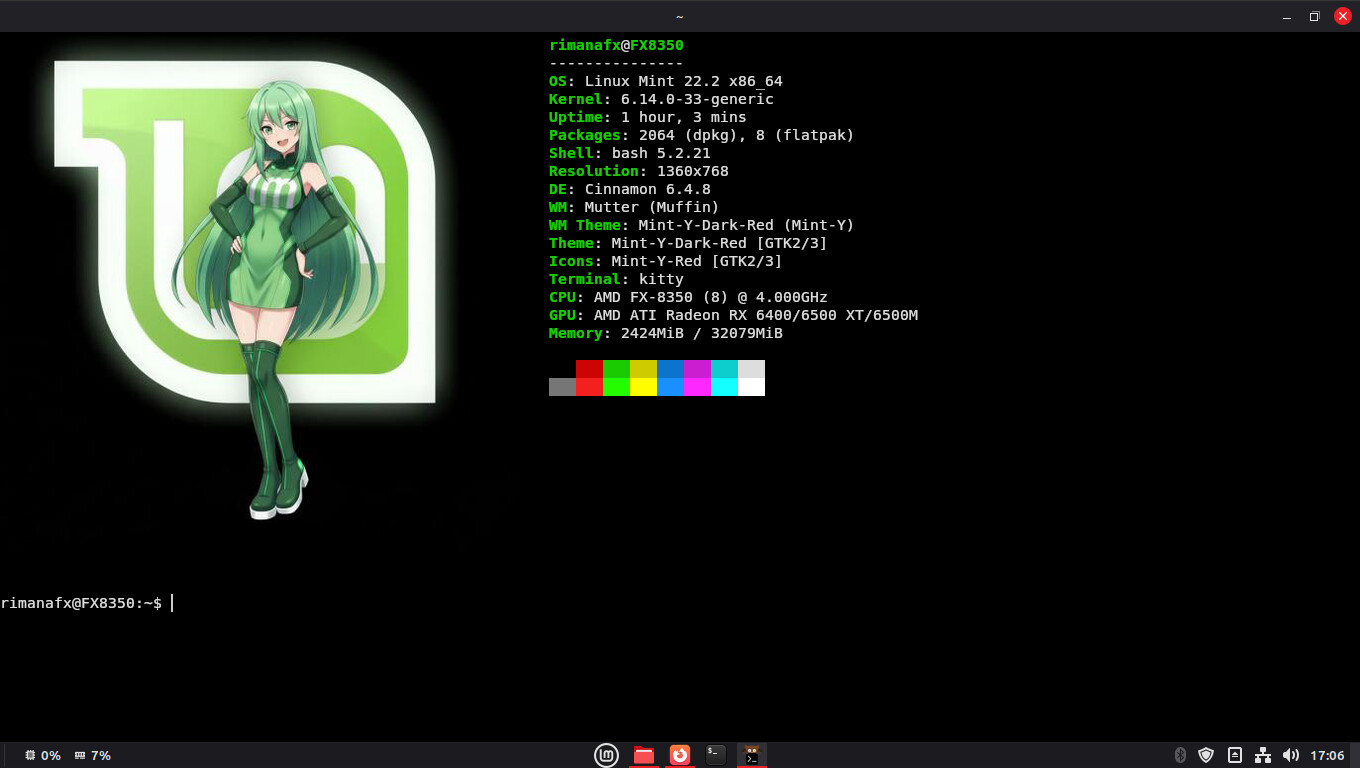Launch Firefox from the panel
Viewport: 1360px width, 768px height.
click(x=680, y=755)
